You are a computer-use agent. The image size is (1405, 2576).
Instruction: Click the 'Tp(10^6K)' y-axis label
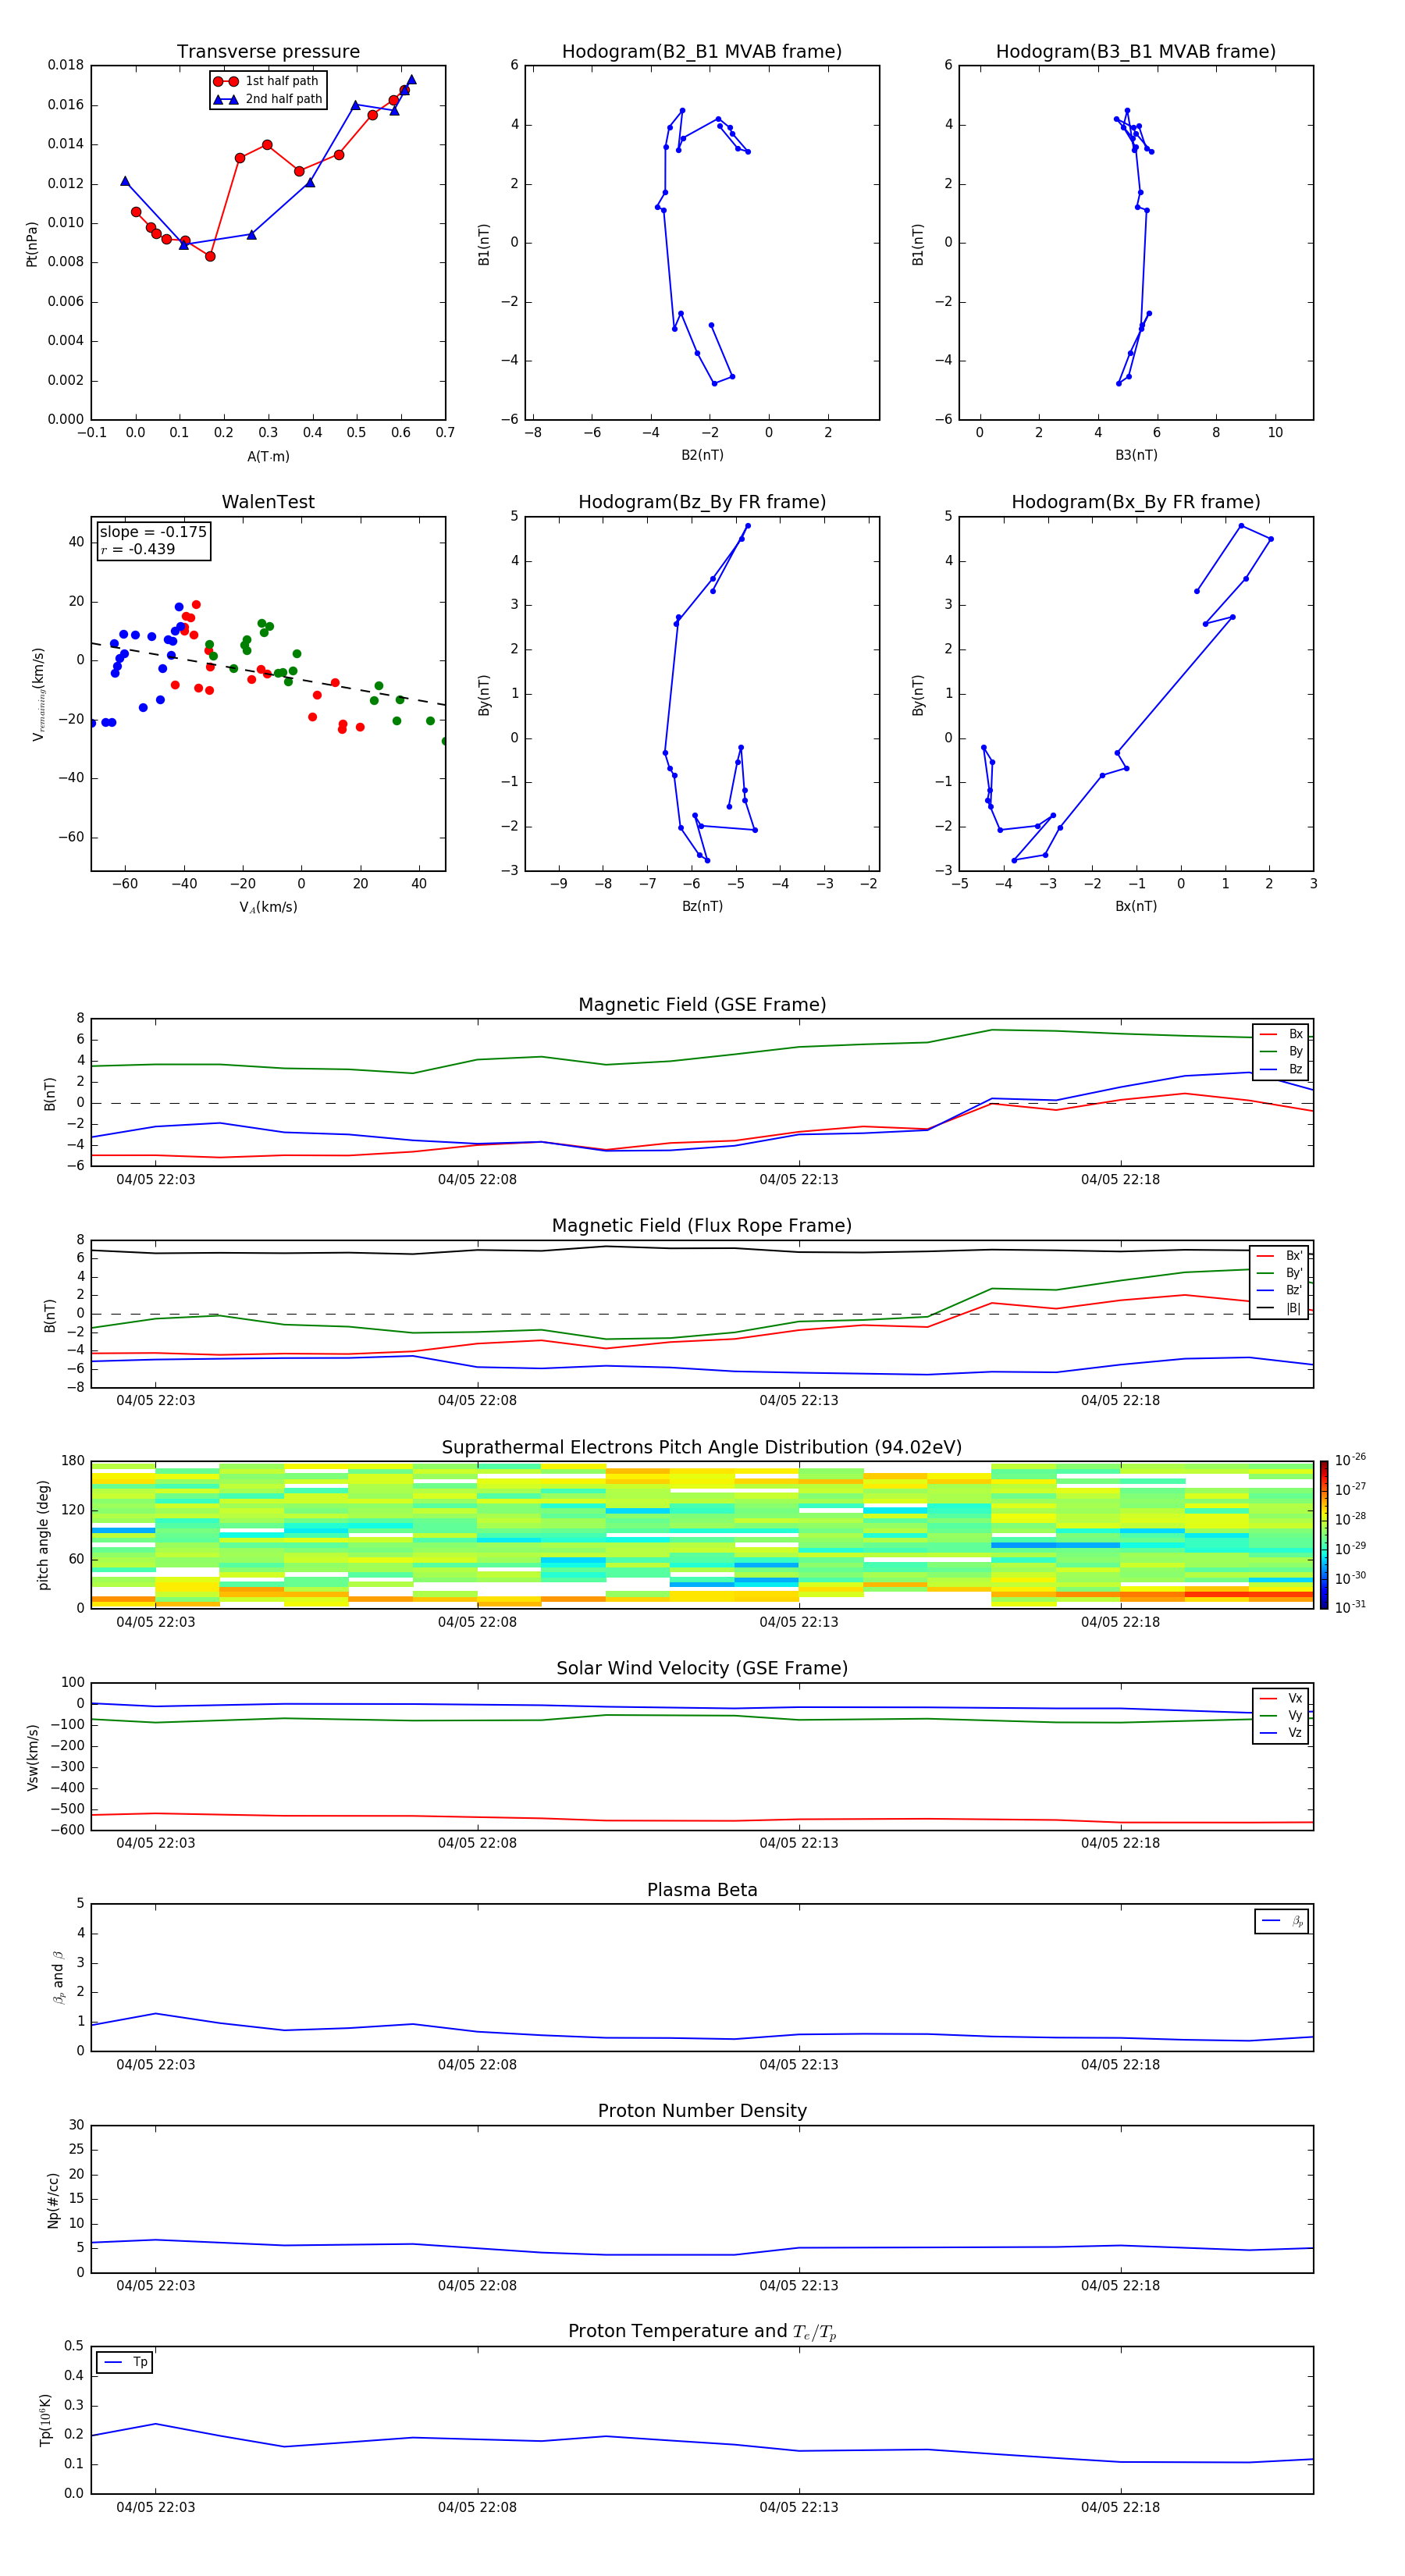click(44, 2421)
